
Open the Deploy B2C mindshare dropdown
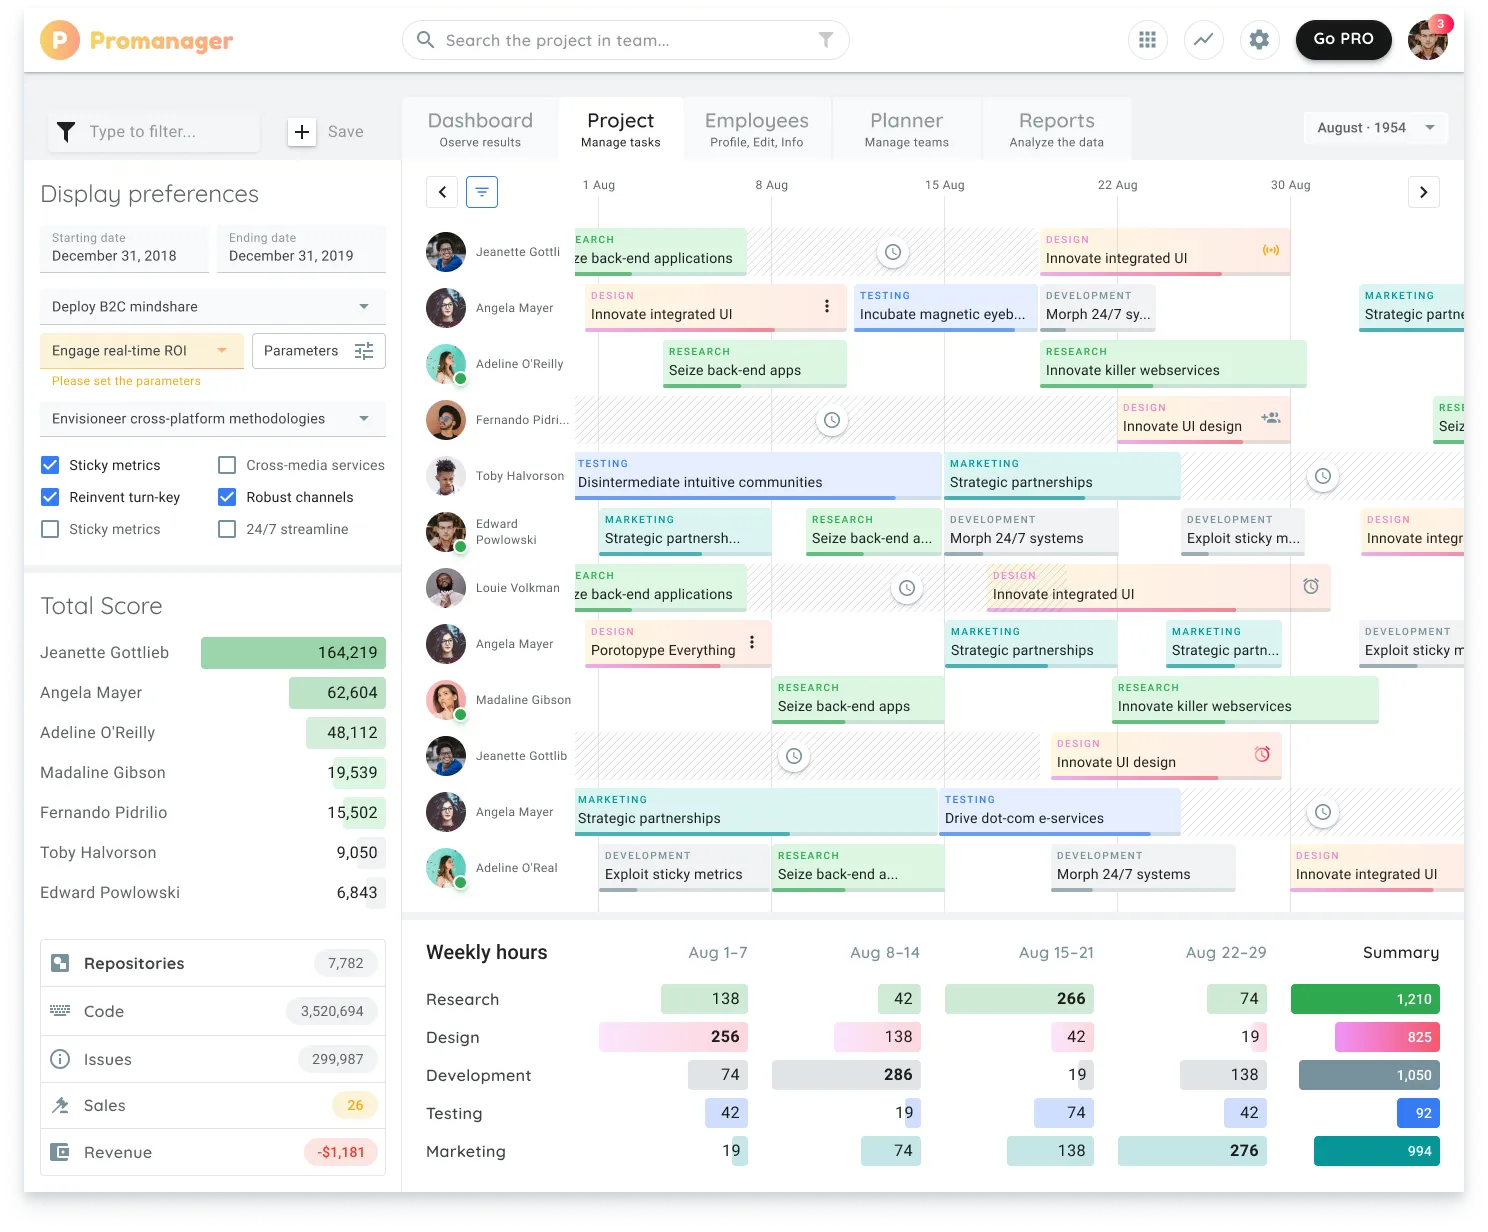212,306
